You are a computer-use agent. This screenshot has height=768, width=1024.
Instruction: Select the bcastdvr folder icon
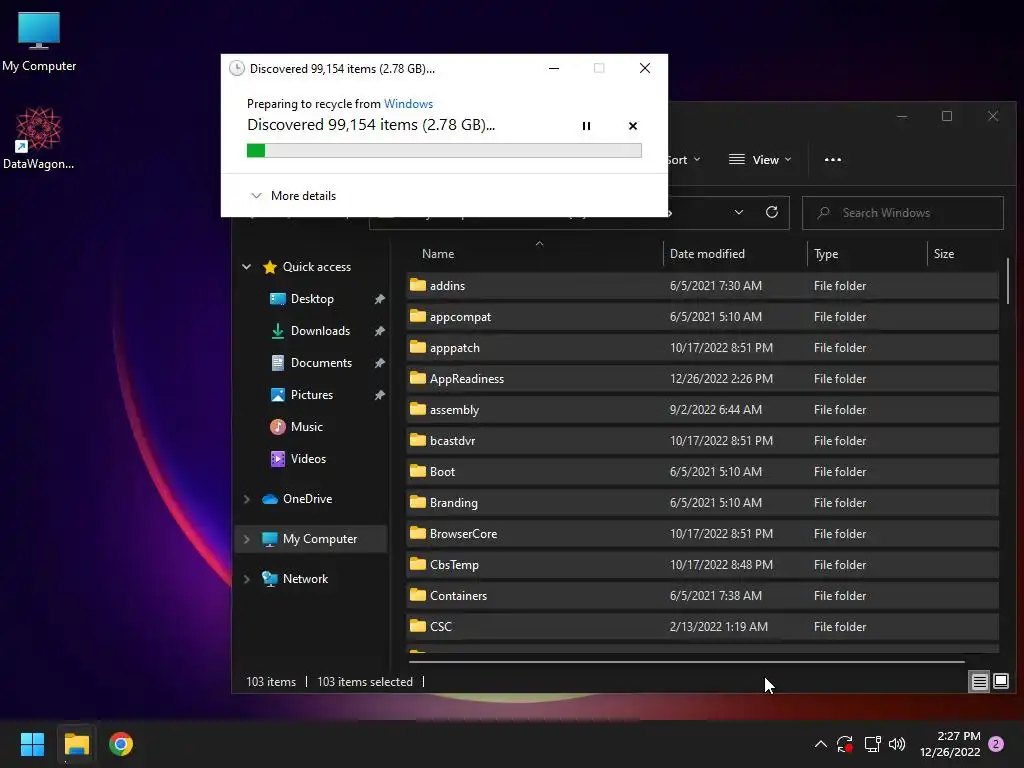[418, 440]
